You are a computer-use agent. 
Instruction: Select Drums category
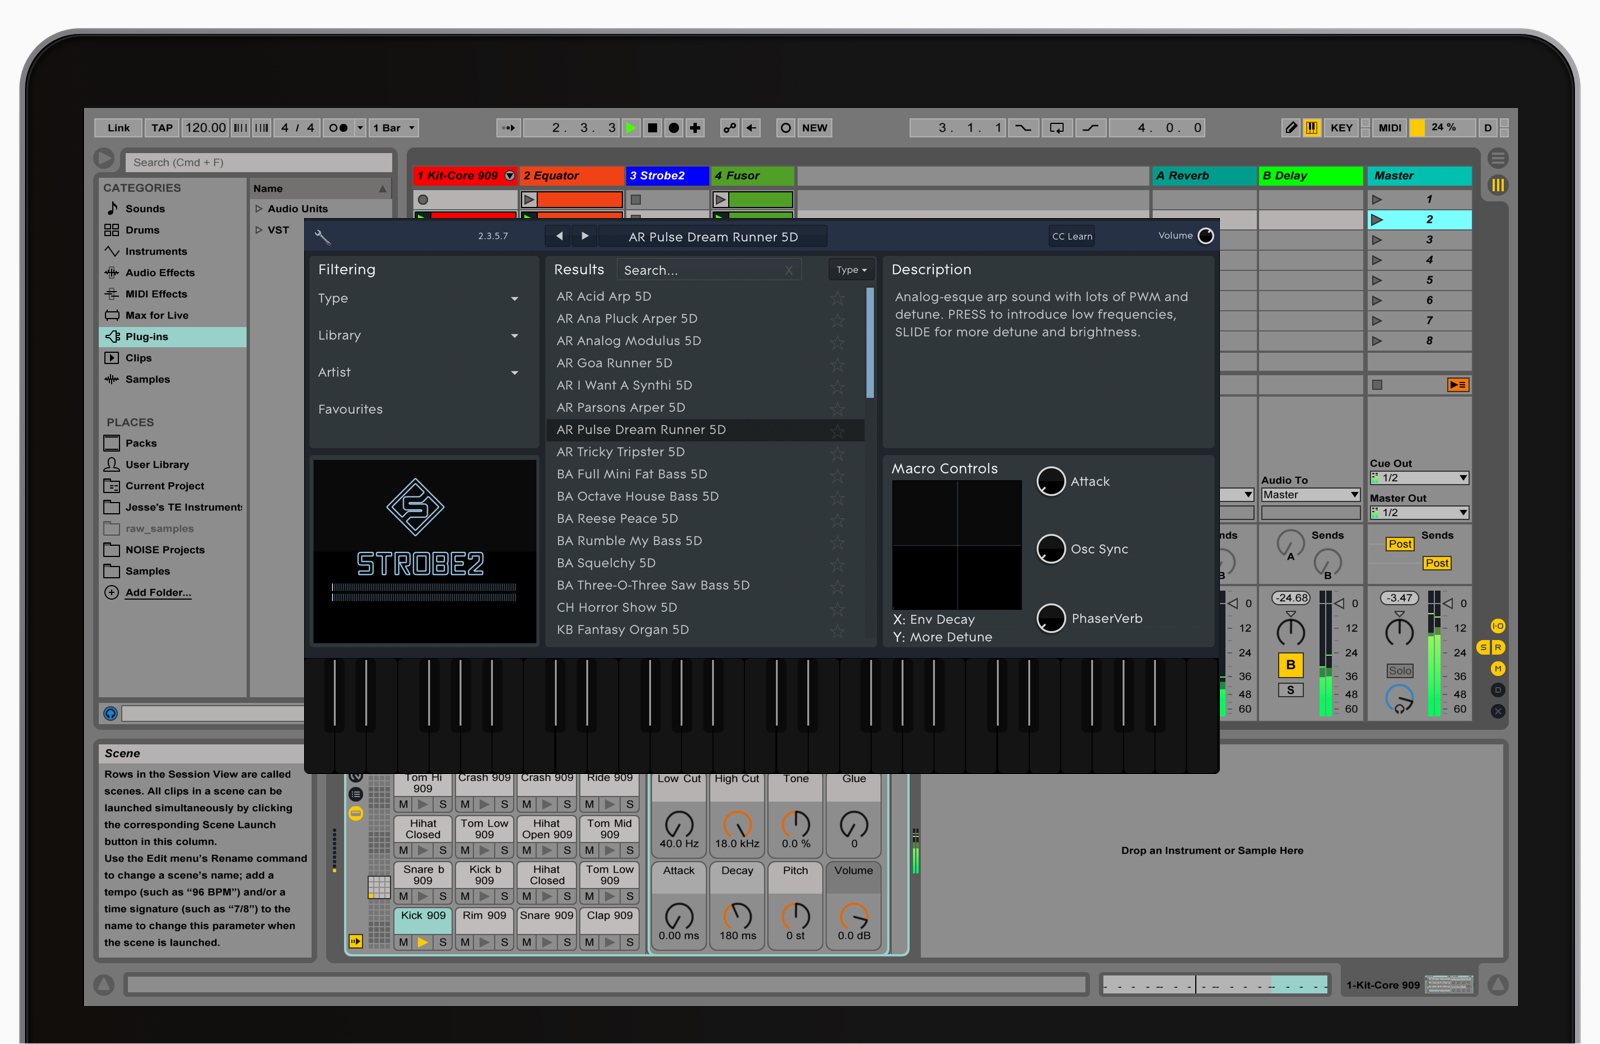point(142,230)
